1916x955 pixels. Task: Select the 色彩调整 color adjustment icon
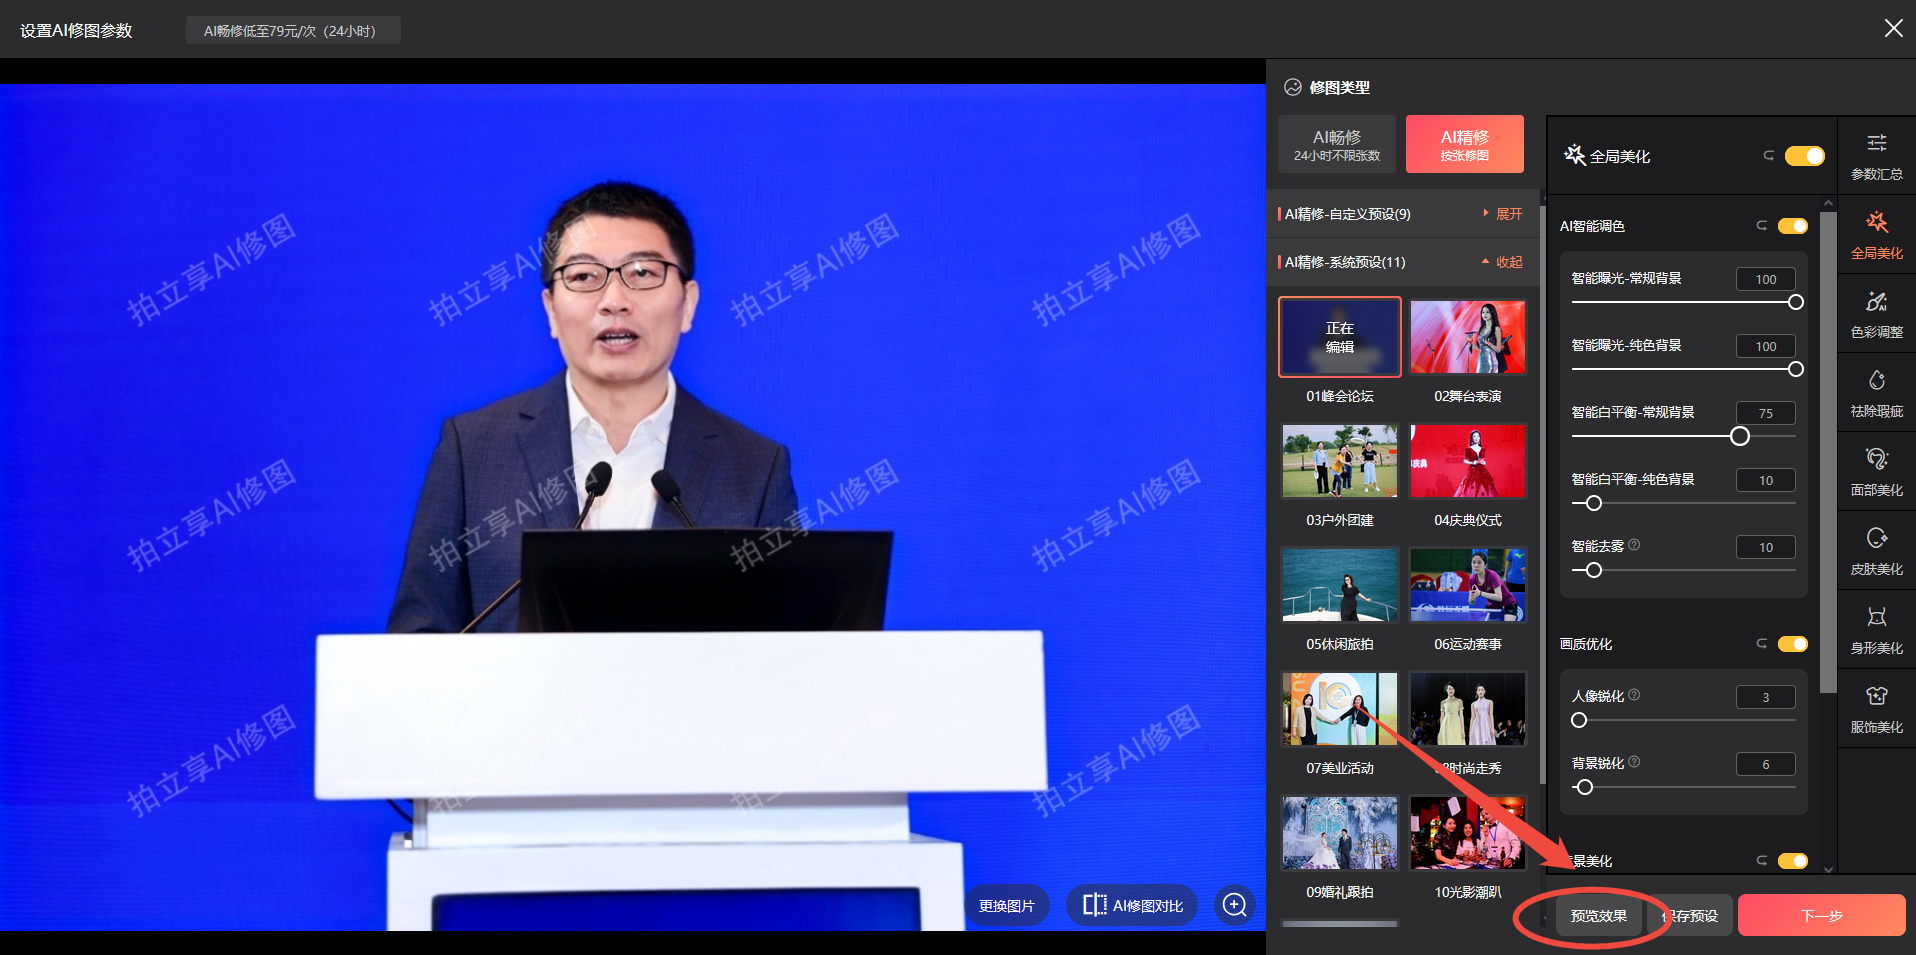point(1876,313)
